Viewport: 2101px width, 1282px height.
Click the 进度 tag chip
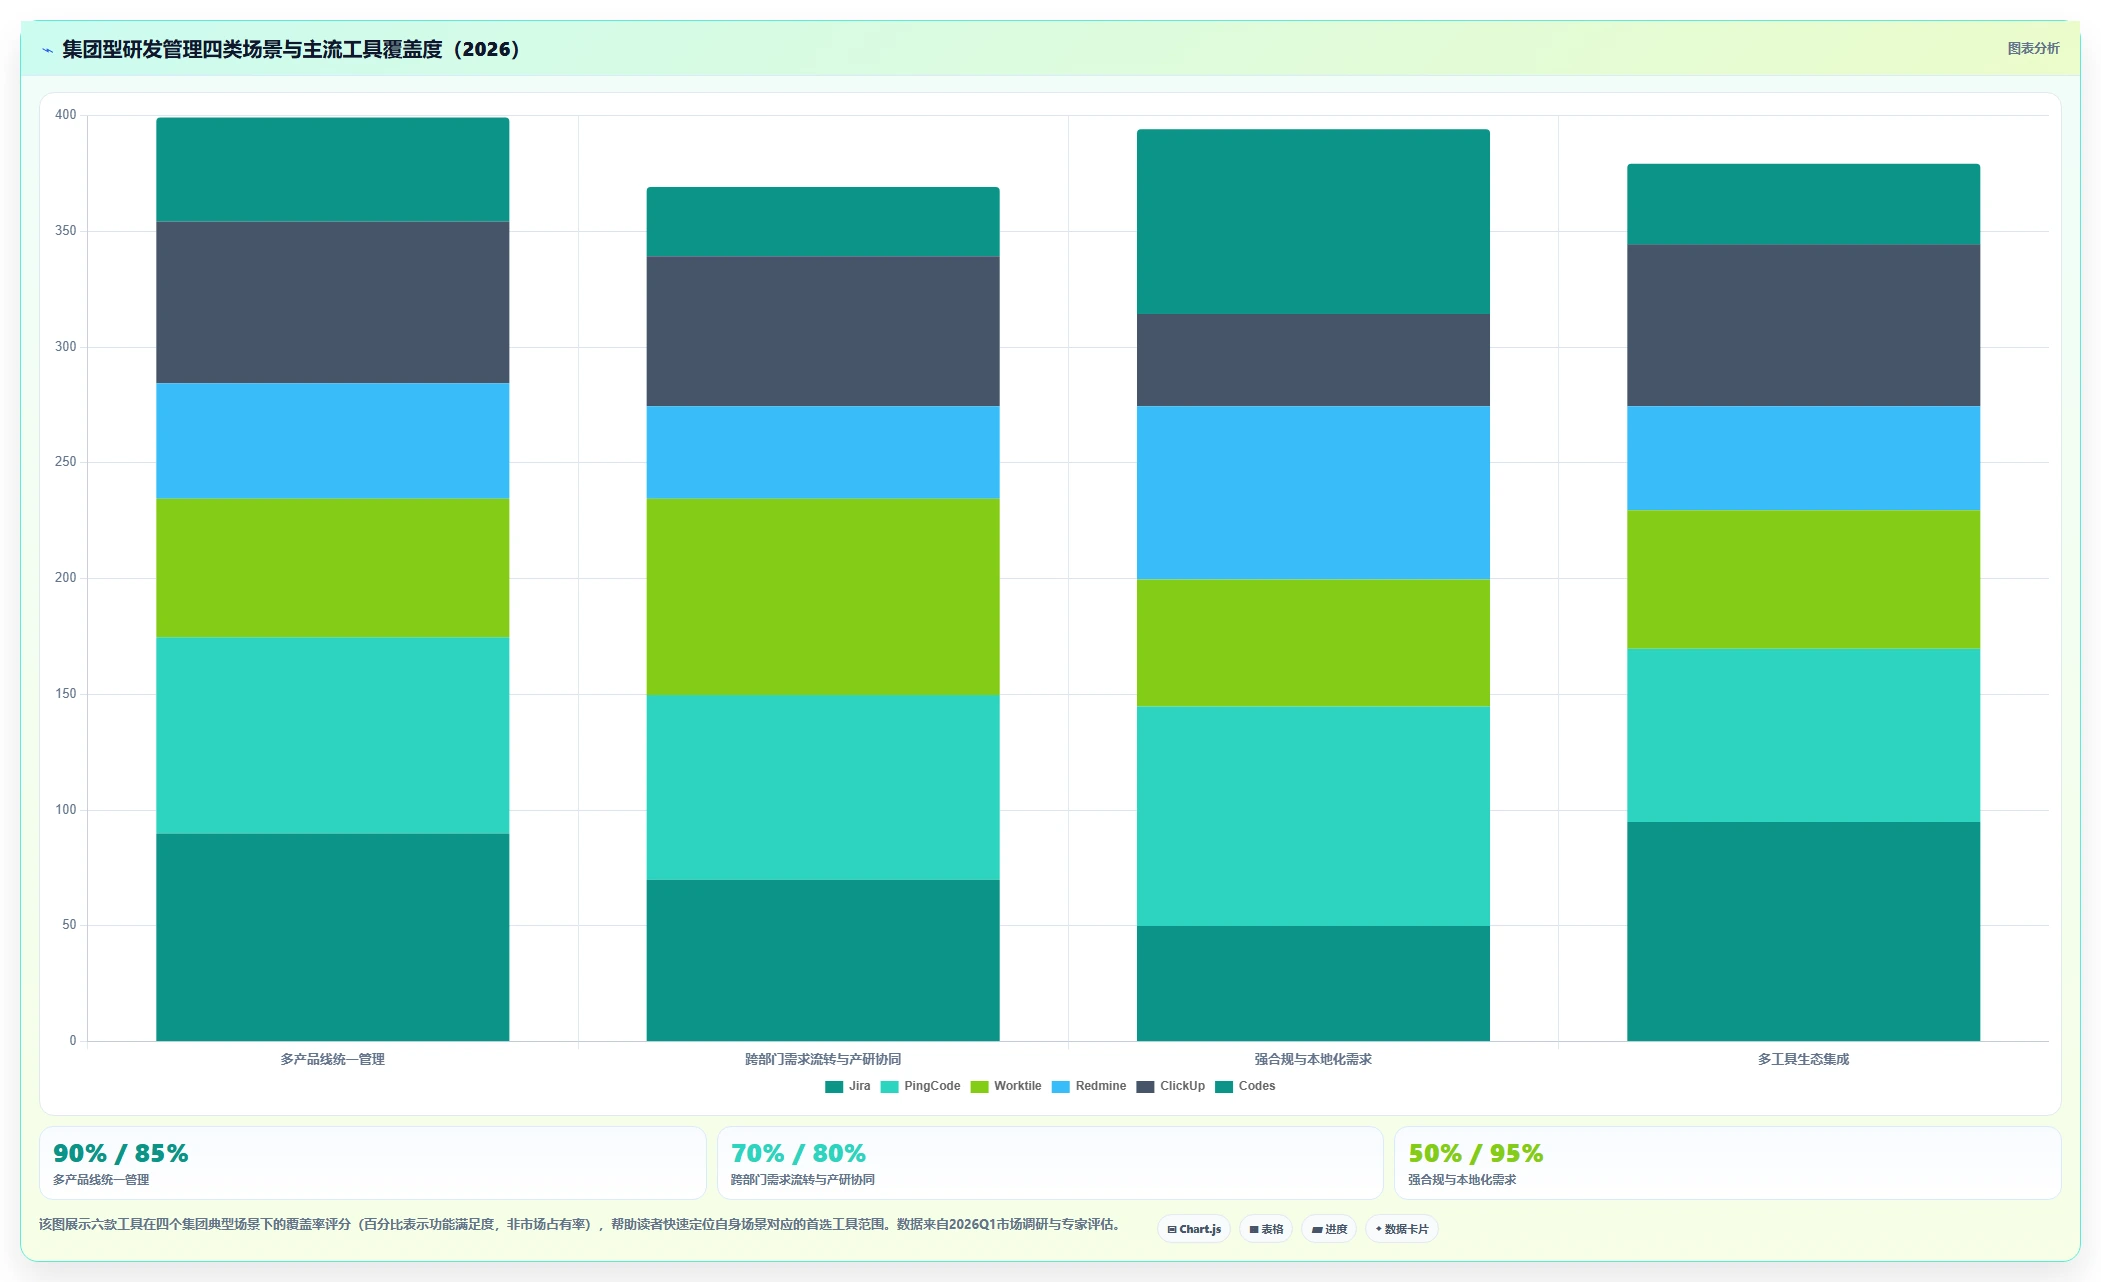(x=1329, y=1229)
